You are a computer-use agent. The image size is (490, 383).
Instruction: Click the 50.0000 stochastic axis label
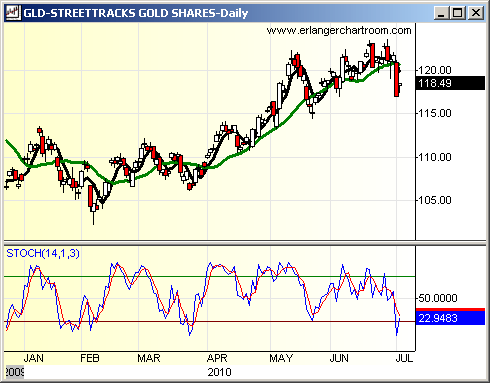pos(437,298)
